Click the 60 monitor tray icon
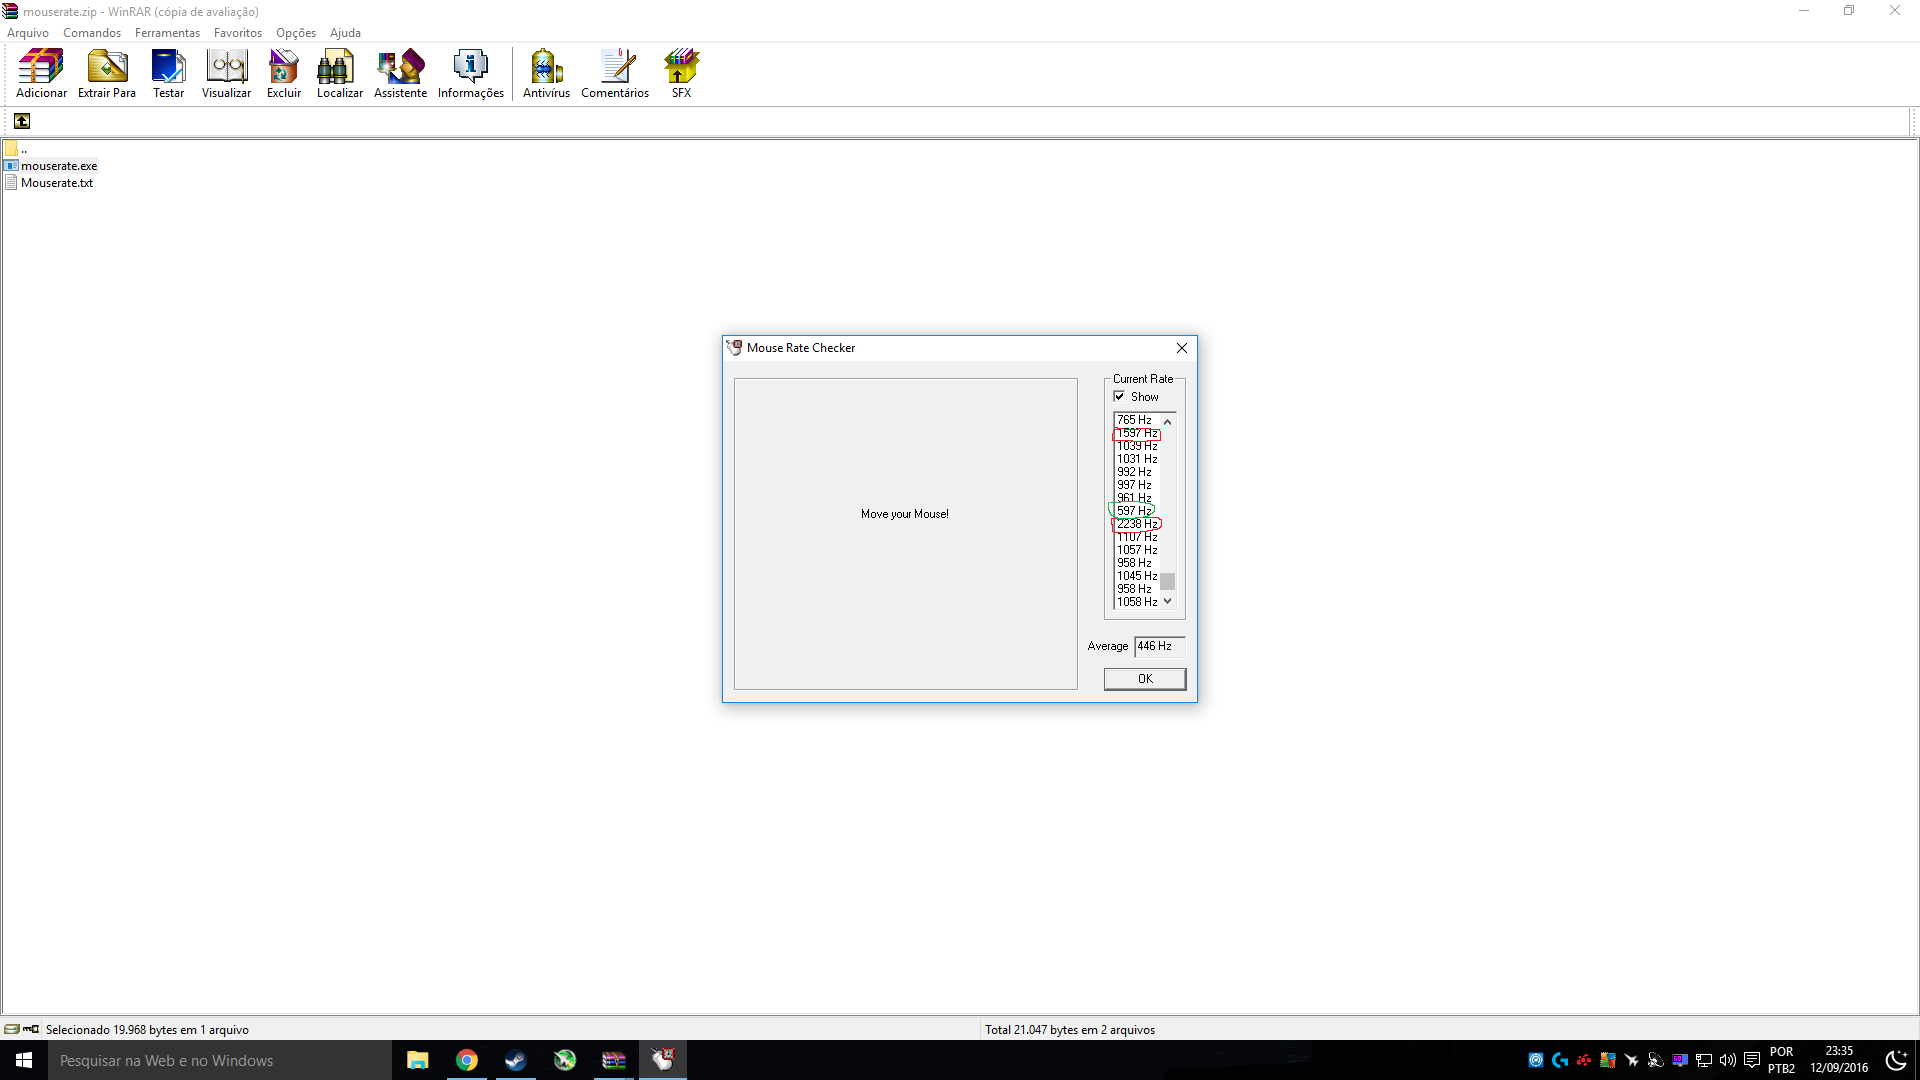1920x1080 pixels. tap(1680, 1060)
